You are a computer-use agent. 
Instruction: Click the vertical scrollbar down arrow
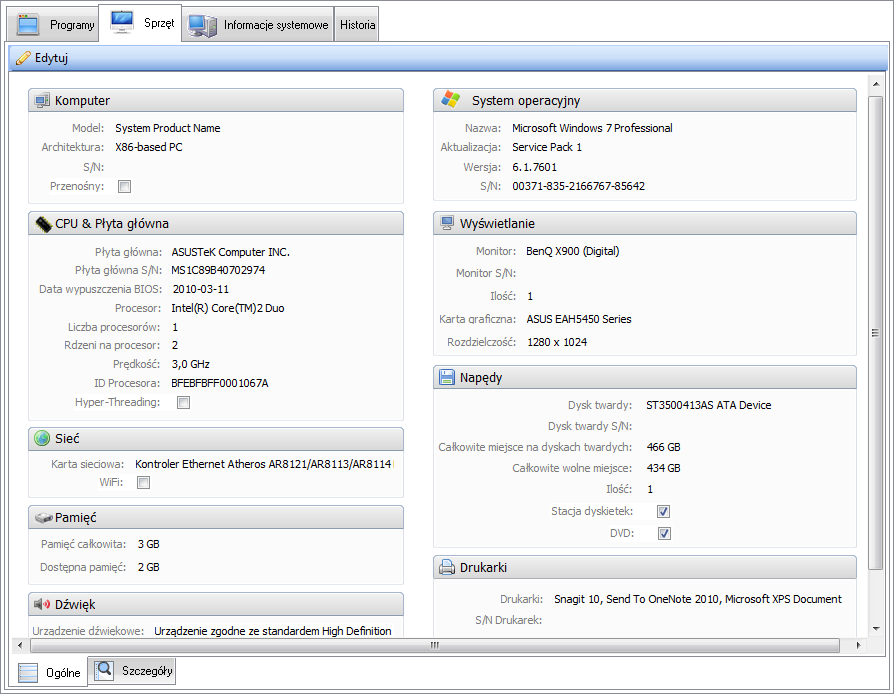(875, 629)
